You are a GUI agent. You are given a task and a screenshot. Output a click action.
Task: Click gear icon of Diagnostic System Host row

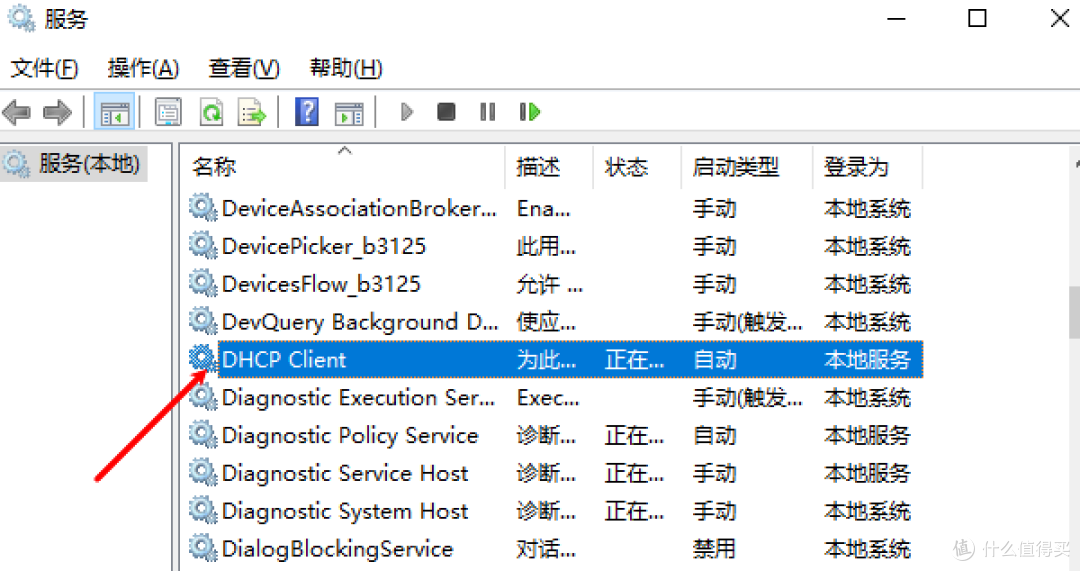pyautogui.click(x=203, y=510)
